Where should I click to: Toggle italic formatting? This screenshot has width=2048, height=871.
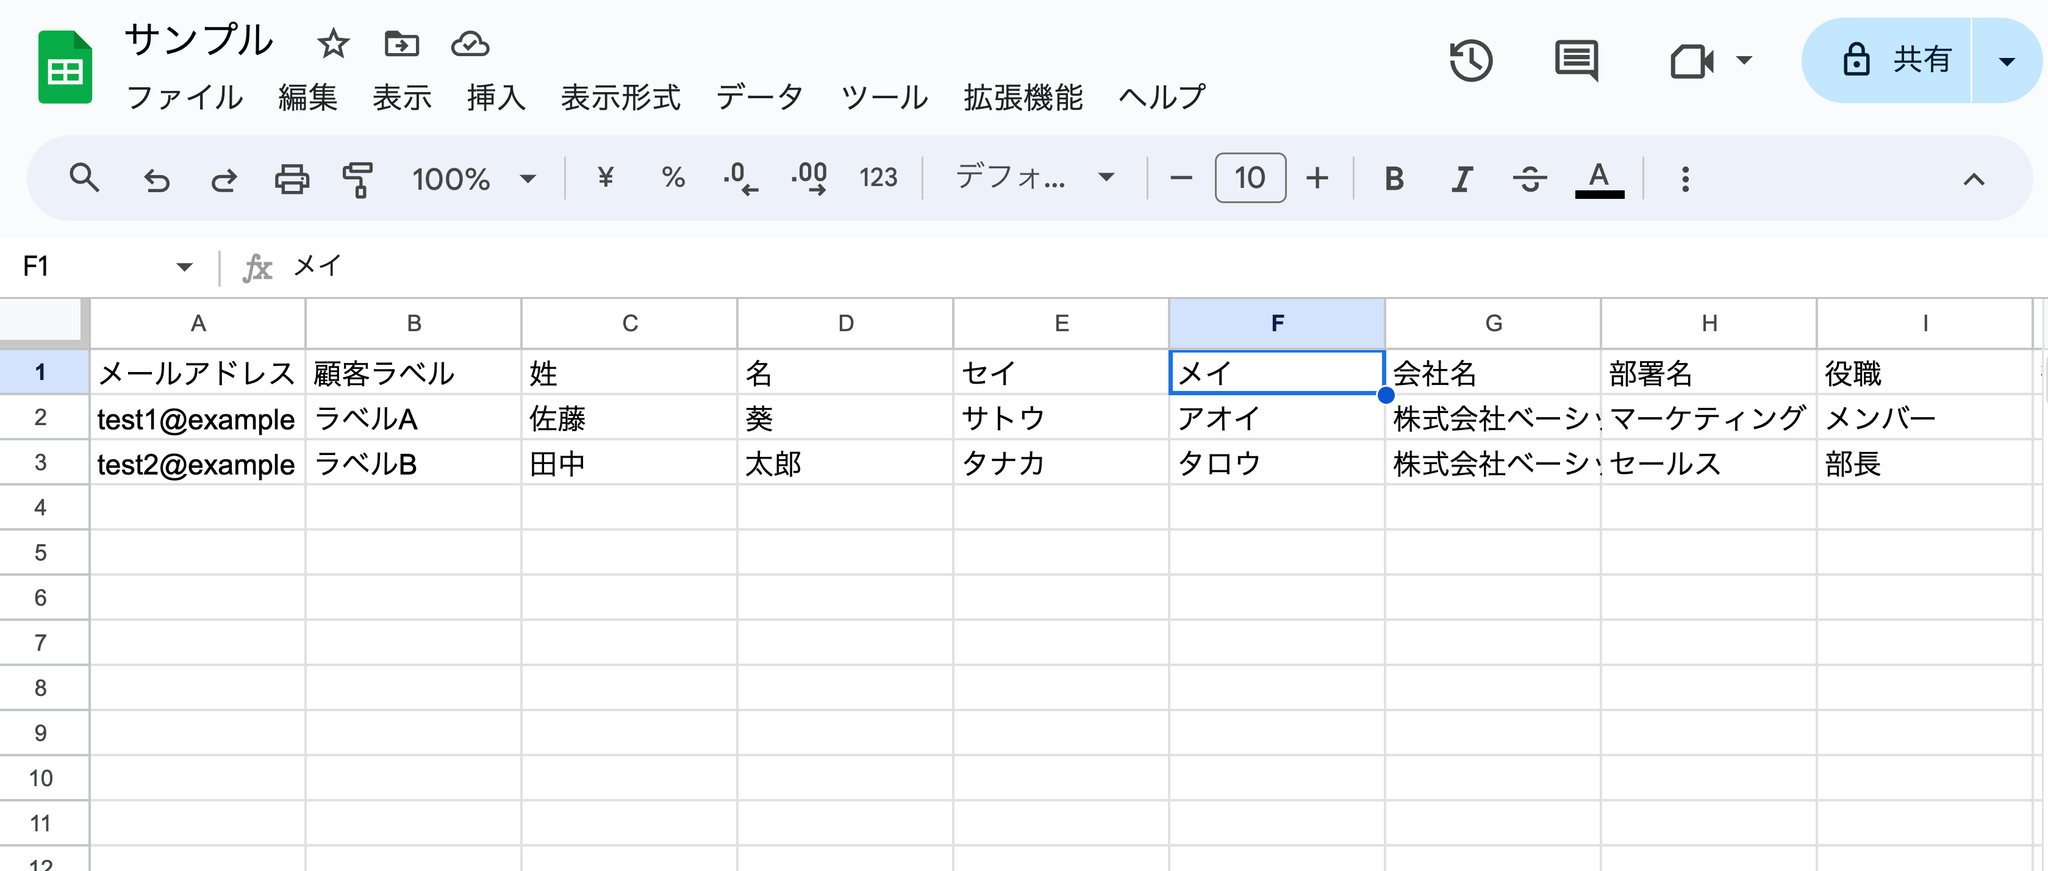[1461, 180]
